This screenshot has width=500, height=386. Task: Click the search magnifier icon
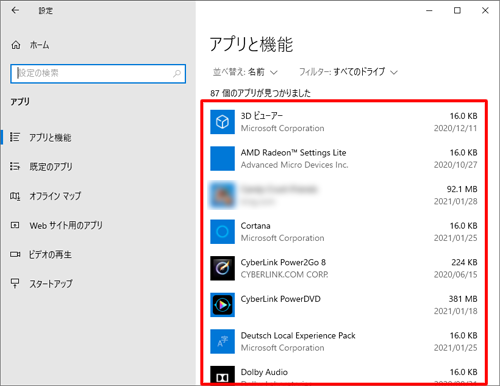click(x=177, y=73)
